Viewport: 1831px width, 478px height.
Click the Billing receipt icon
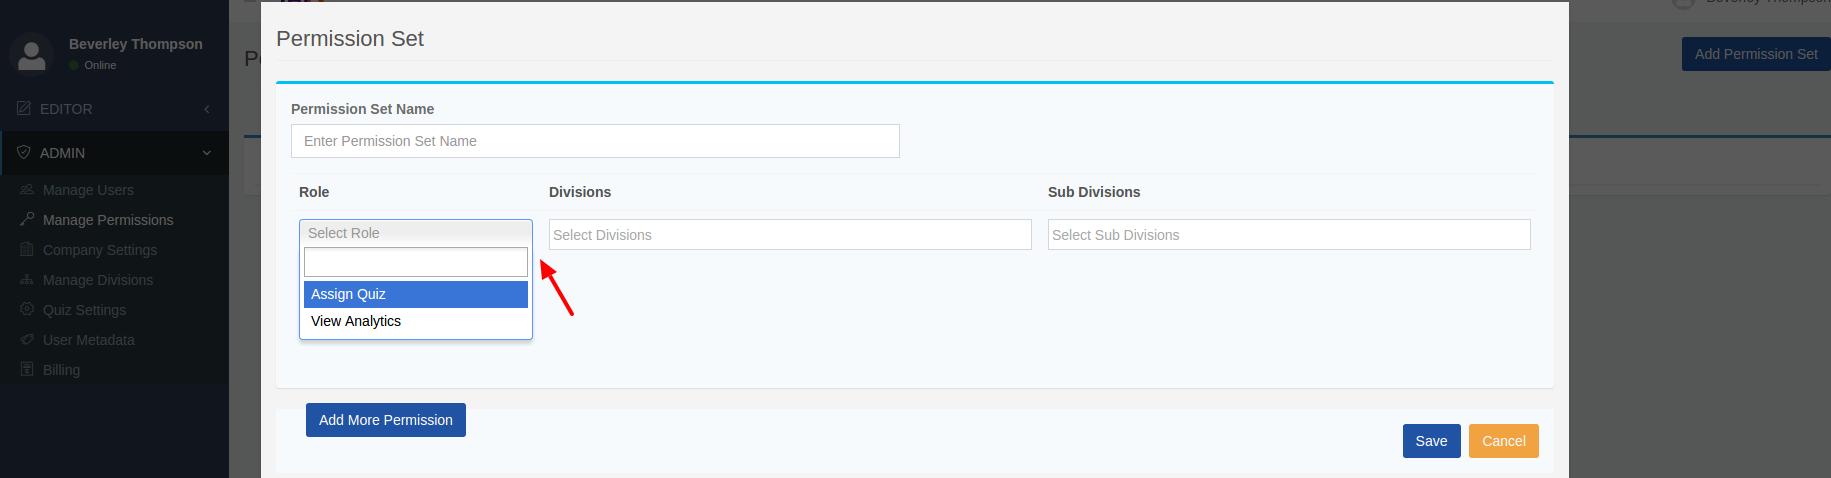(x=27, y=370)
